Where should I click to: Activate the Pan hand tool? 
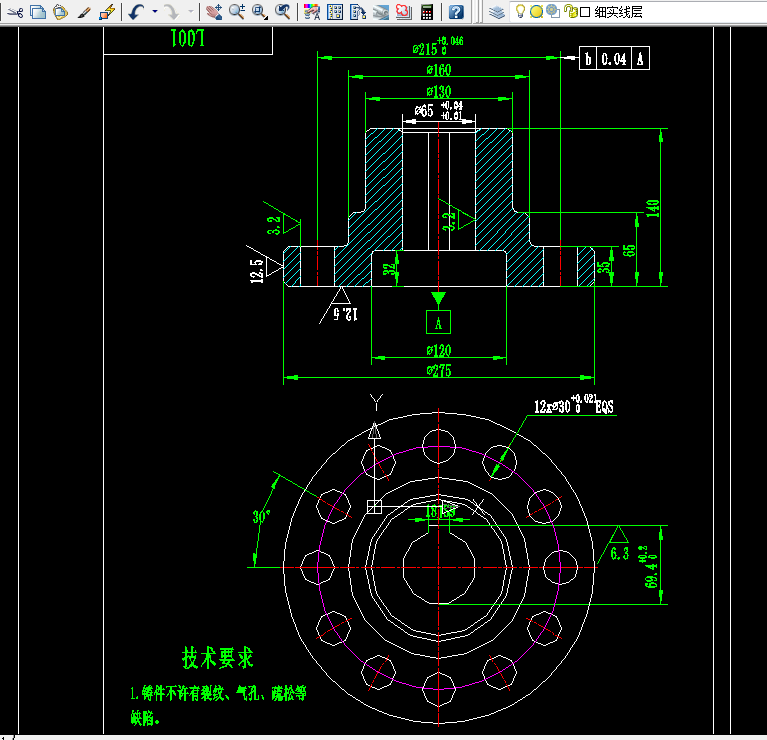[x=214, y=12]
